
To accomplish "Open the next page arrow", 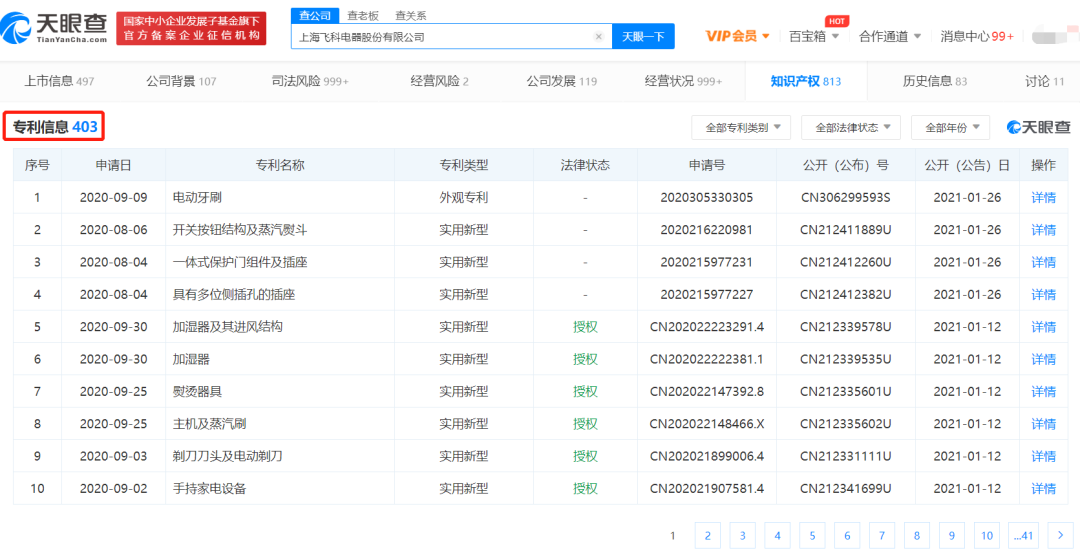I will tap(1059, 535).
